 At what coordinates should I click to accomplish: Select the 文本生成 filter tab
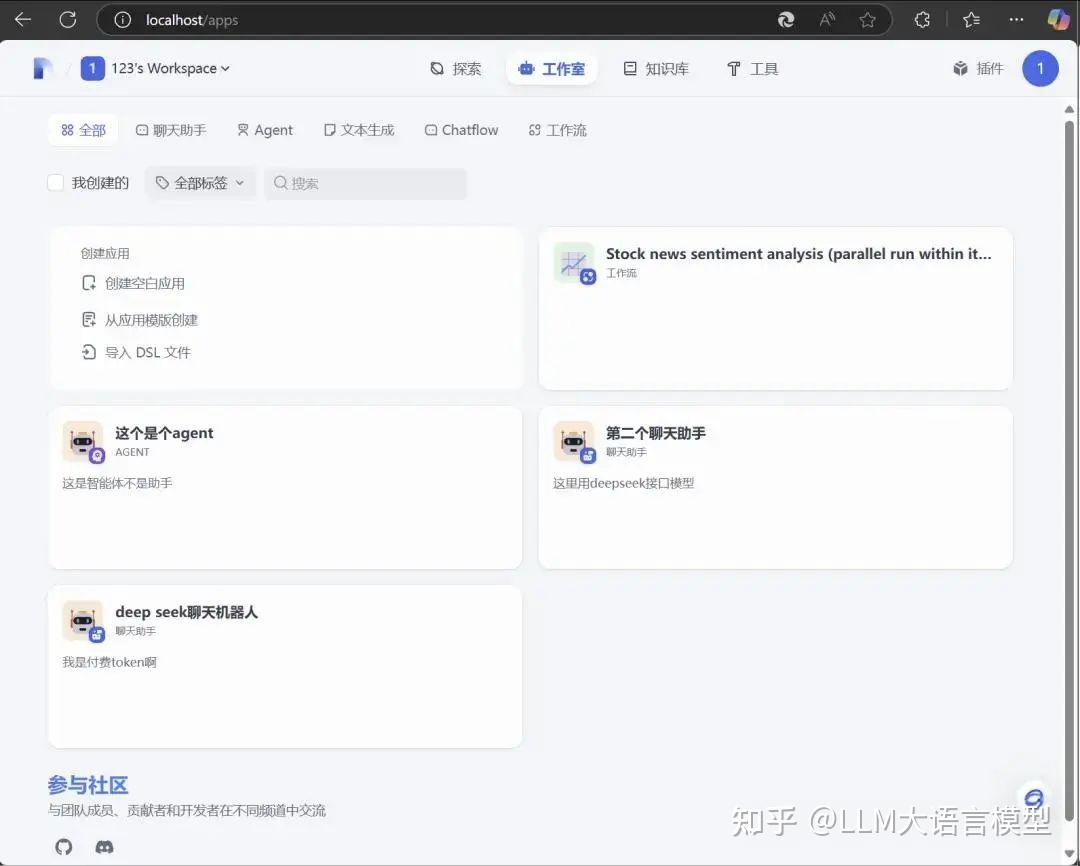pos(359,130)
